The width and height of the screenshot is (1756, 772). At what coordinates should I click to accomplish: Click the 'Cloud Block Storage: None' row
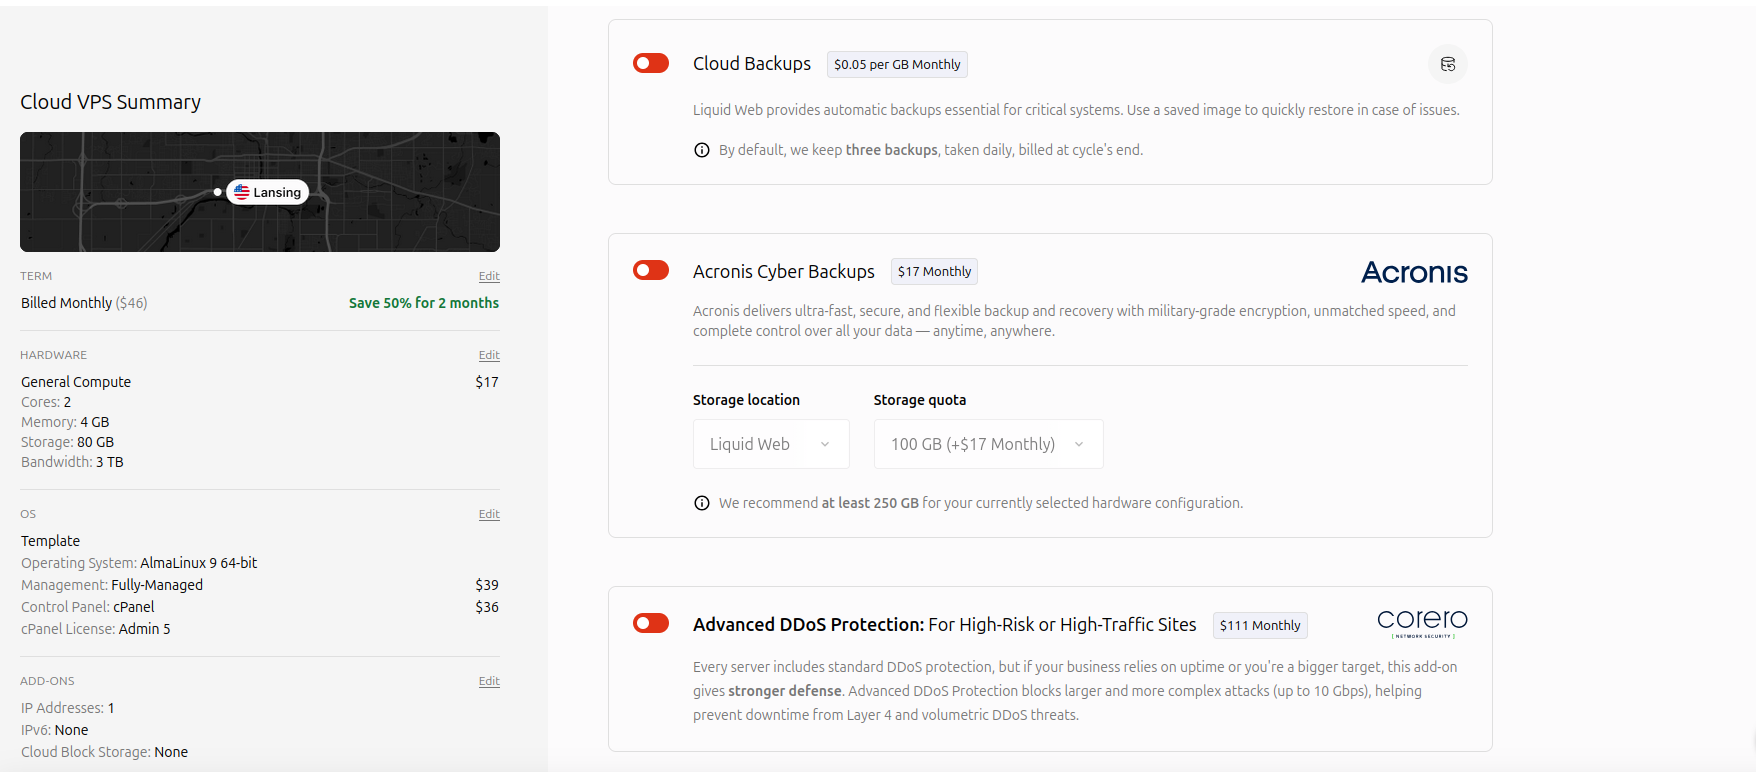[x=105, y=752]
